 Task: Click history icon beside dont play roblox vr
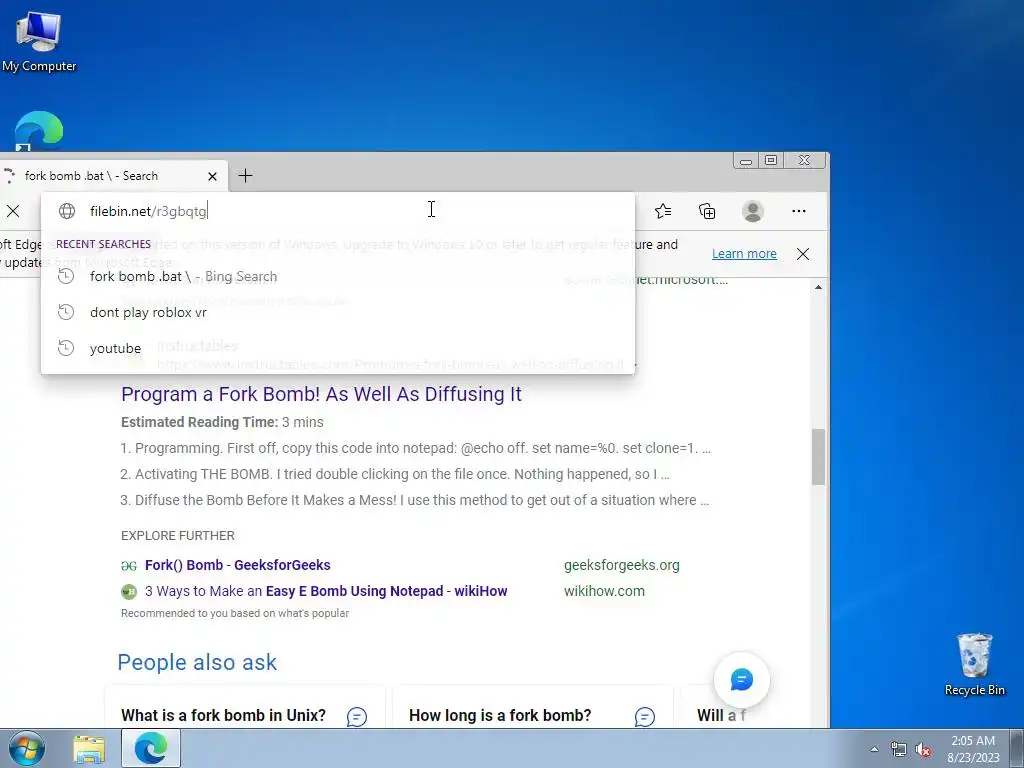66,312
